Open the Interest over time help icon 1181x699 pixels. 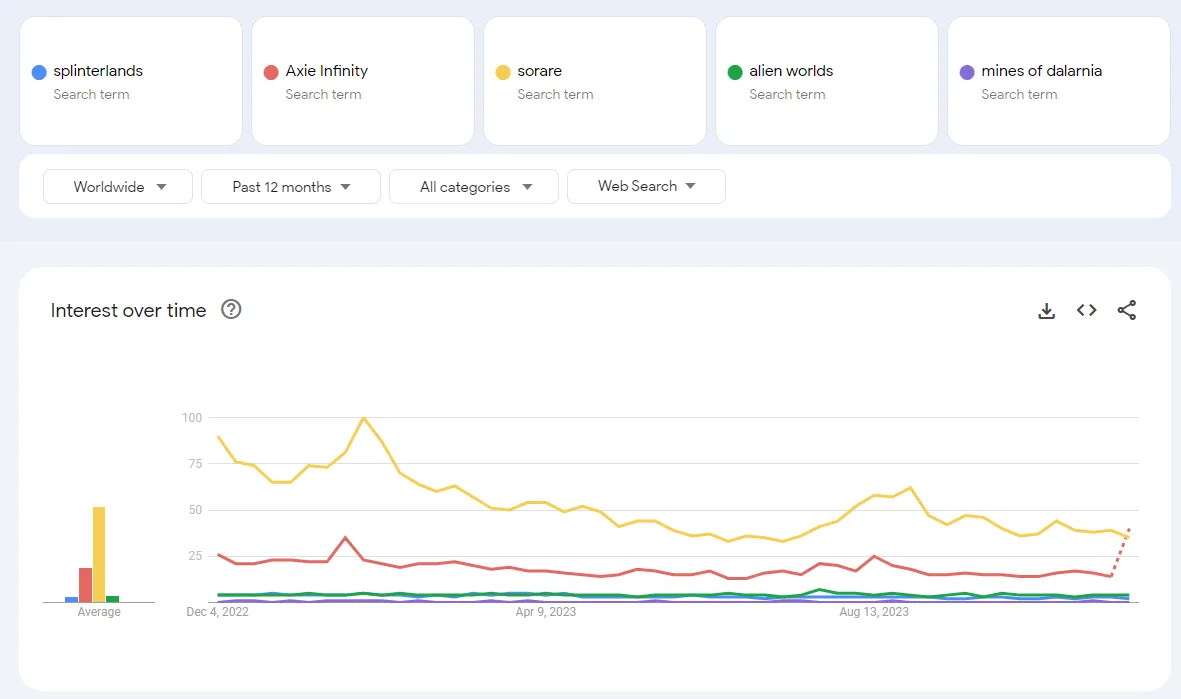231,310
